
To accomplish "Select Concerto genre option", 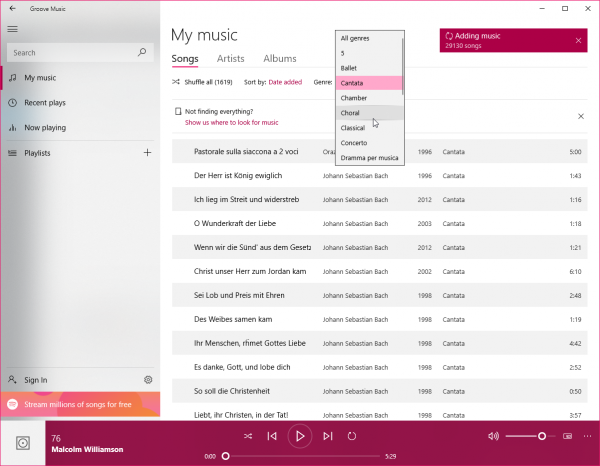I will coord(369,143).
